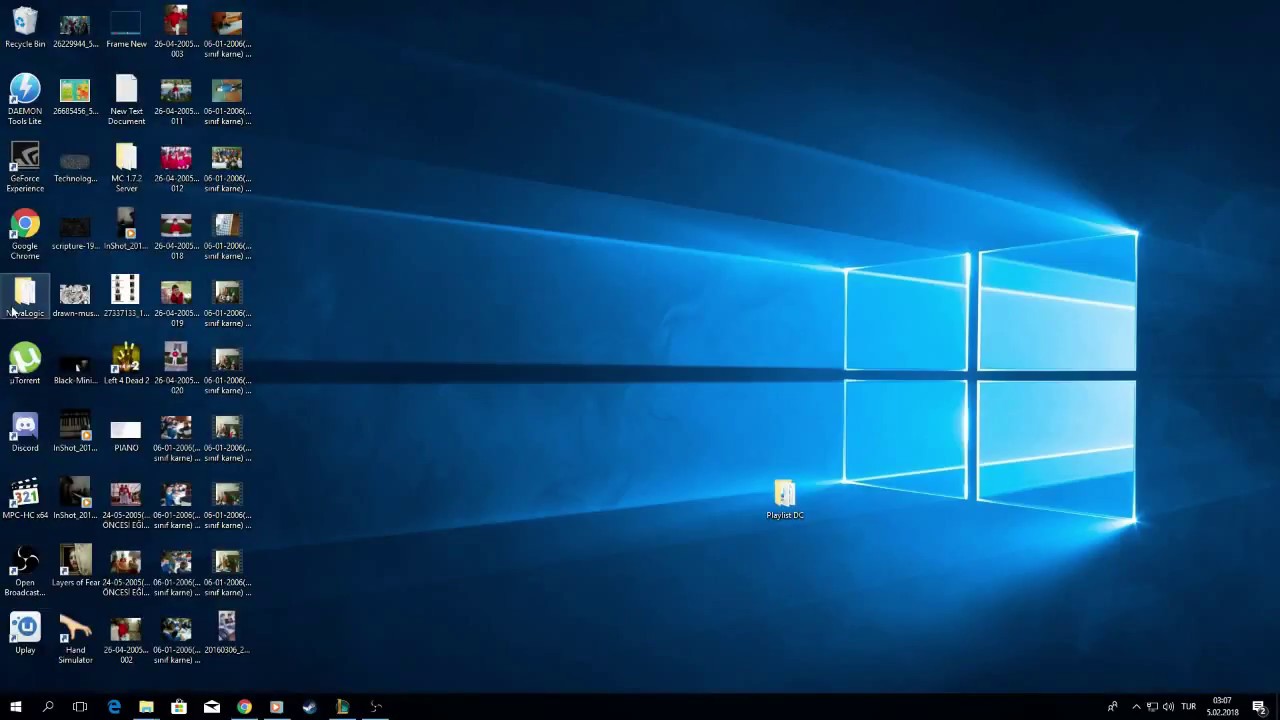The width and height of the screenshot is (1280, 720).
Task: Open GeForce Experience desktop shortcut
Action: (25, 166)
